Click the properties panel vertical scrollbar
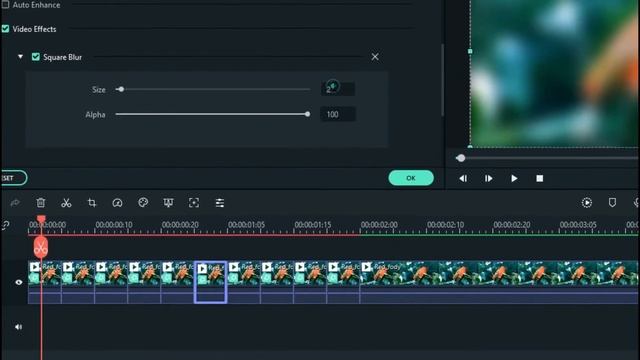Viewport: 640px width, 360px height. (442, 80)
